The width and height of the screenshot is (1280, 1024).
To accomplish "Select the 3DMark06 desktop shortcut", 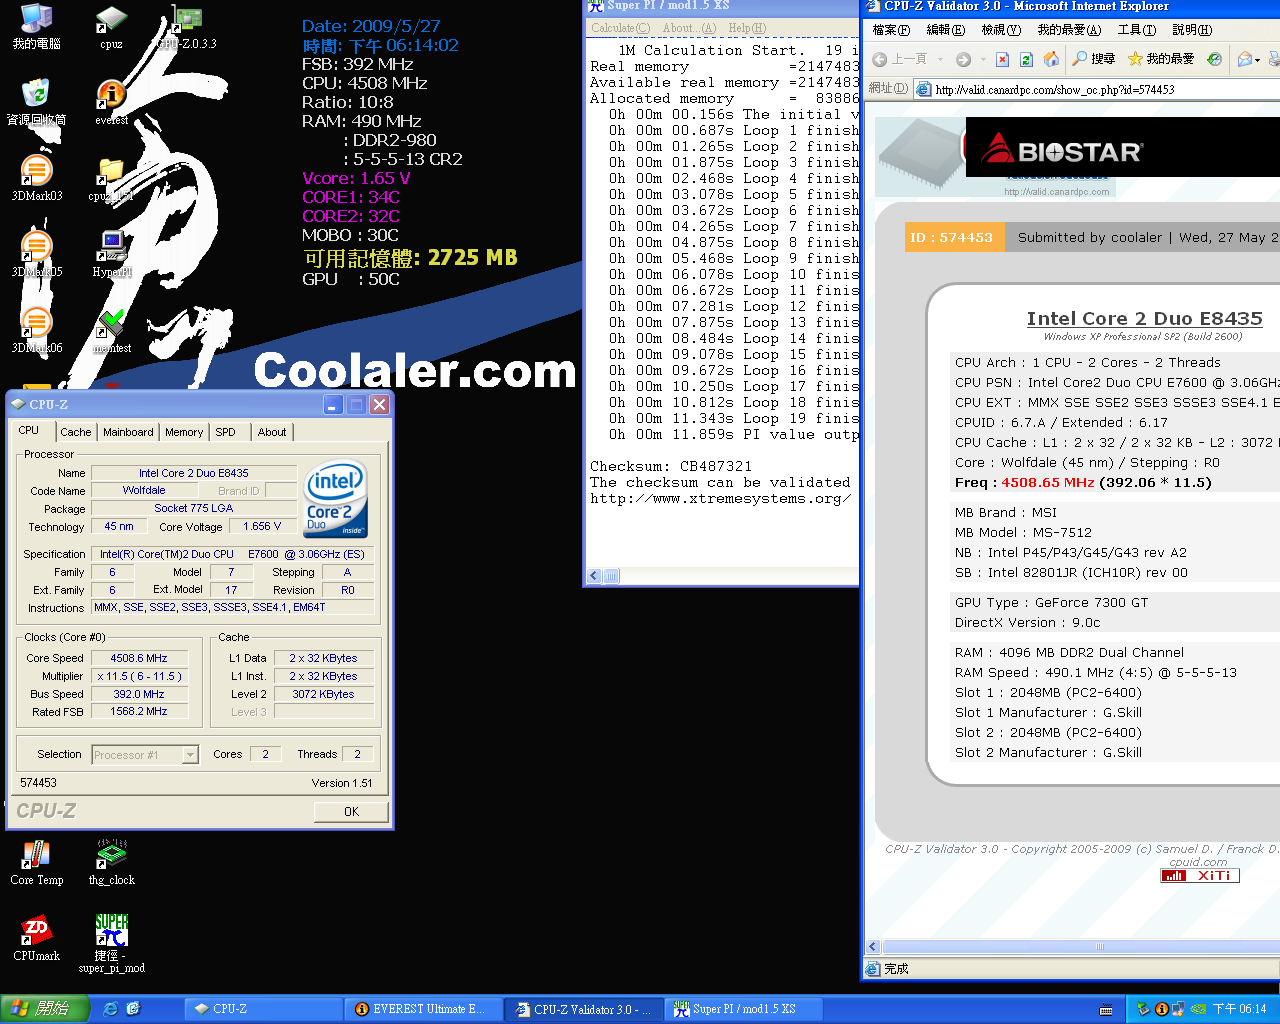I will [x=36, y=330].
